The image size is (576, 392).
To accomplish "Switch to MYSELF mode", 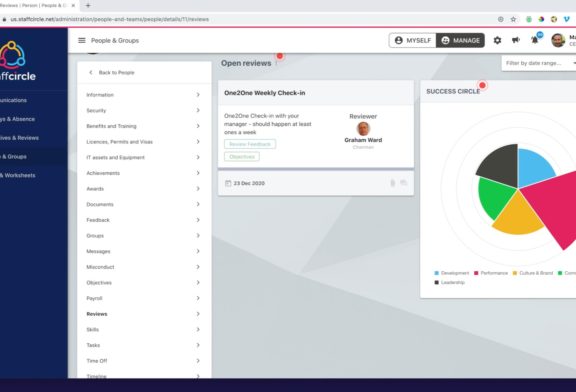I will click(x=413, y=40).
